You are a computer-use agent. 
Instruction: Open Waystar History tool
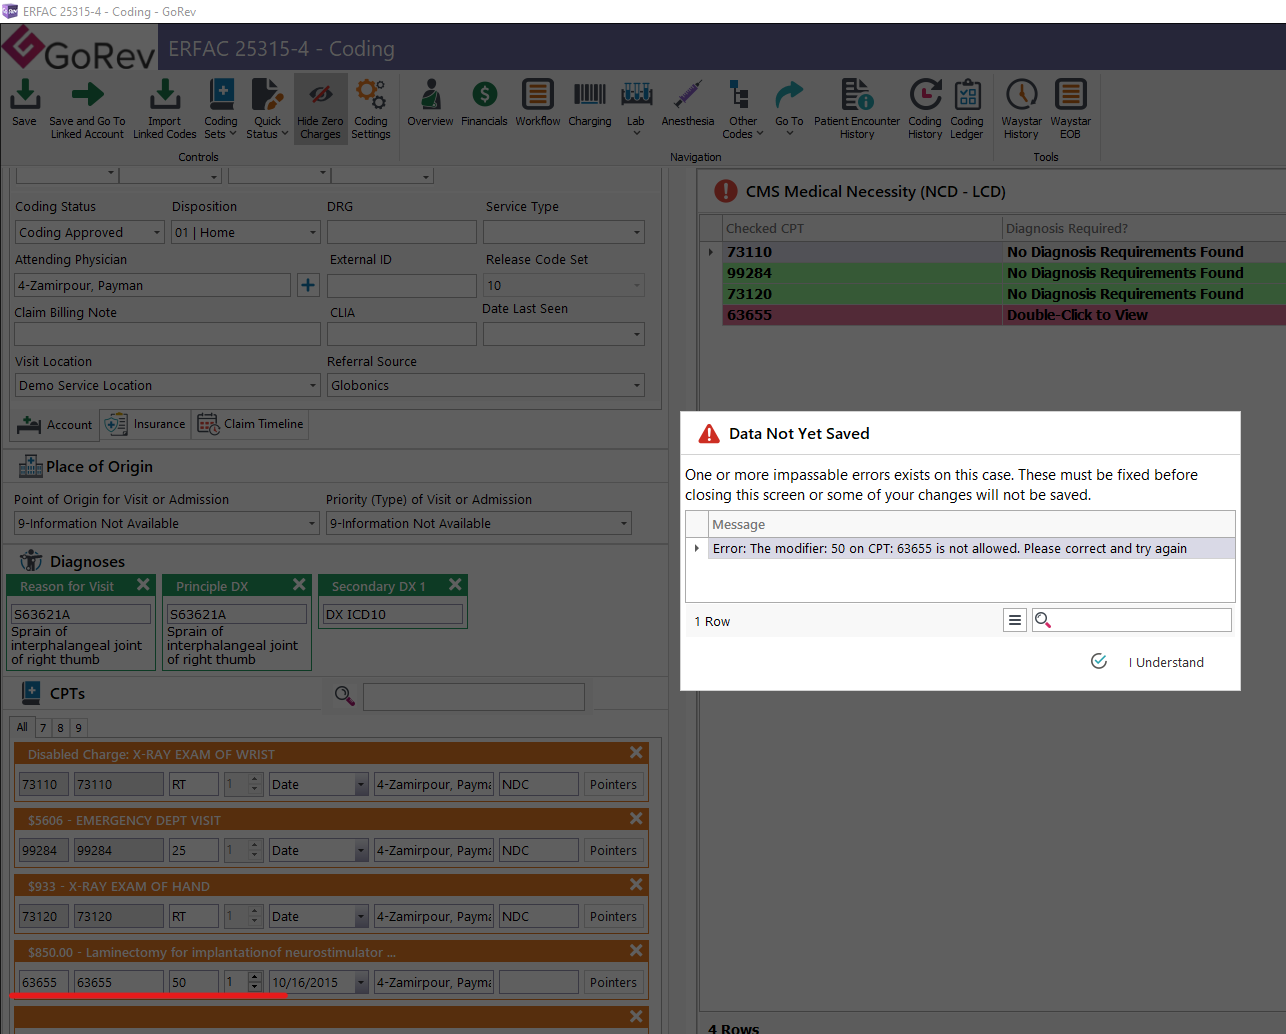(x=1021, y=108)
